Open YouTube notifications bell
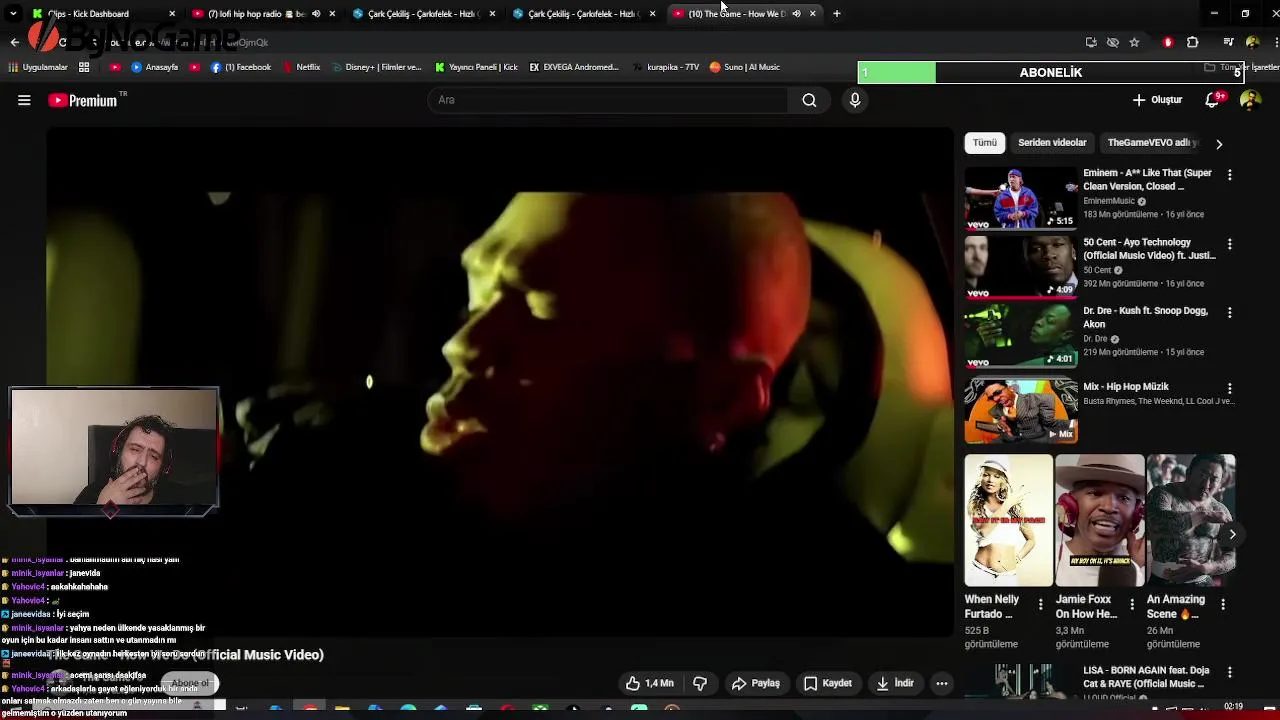 [1212, 100]
